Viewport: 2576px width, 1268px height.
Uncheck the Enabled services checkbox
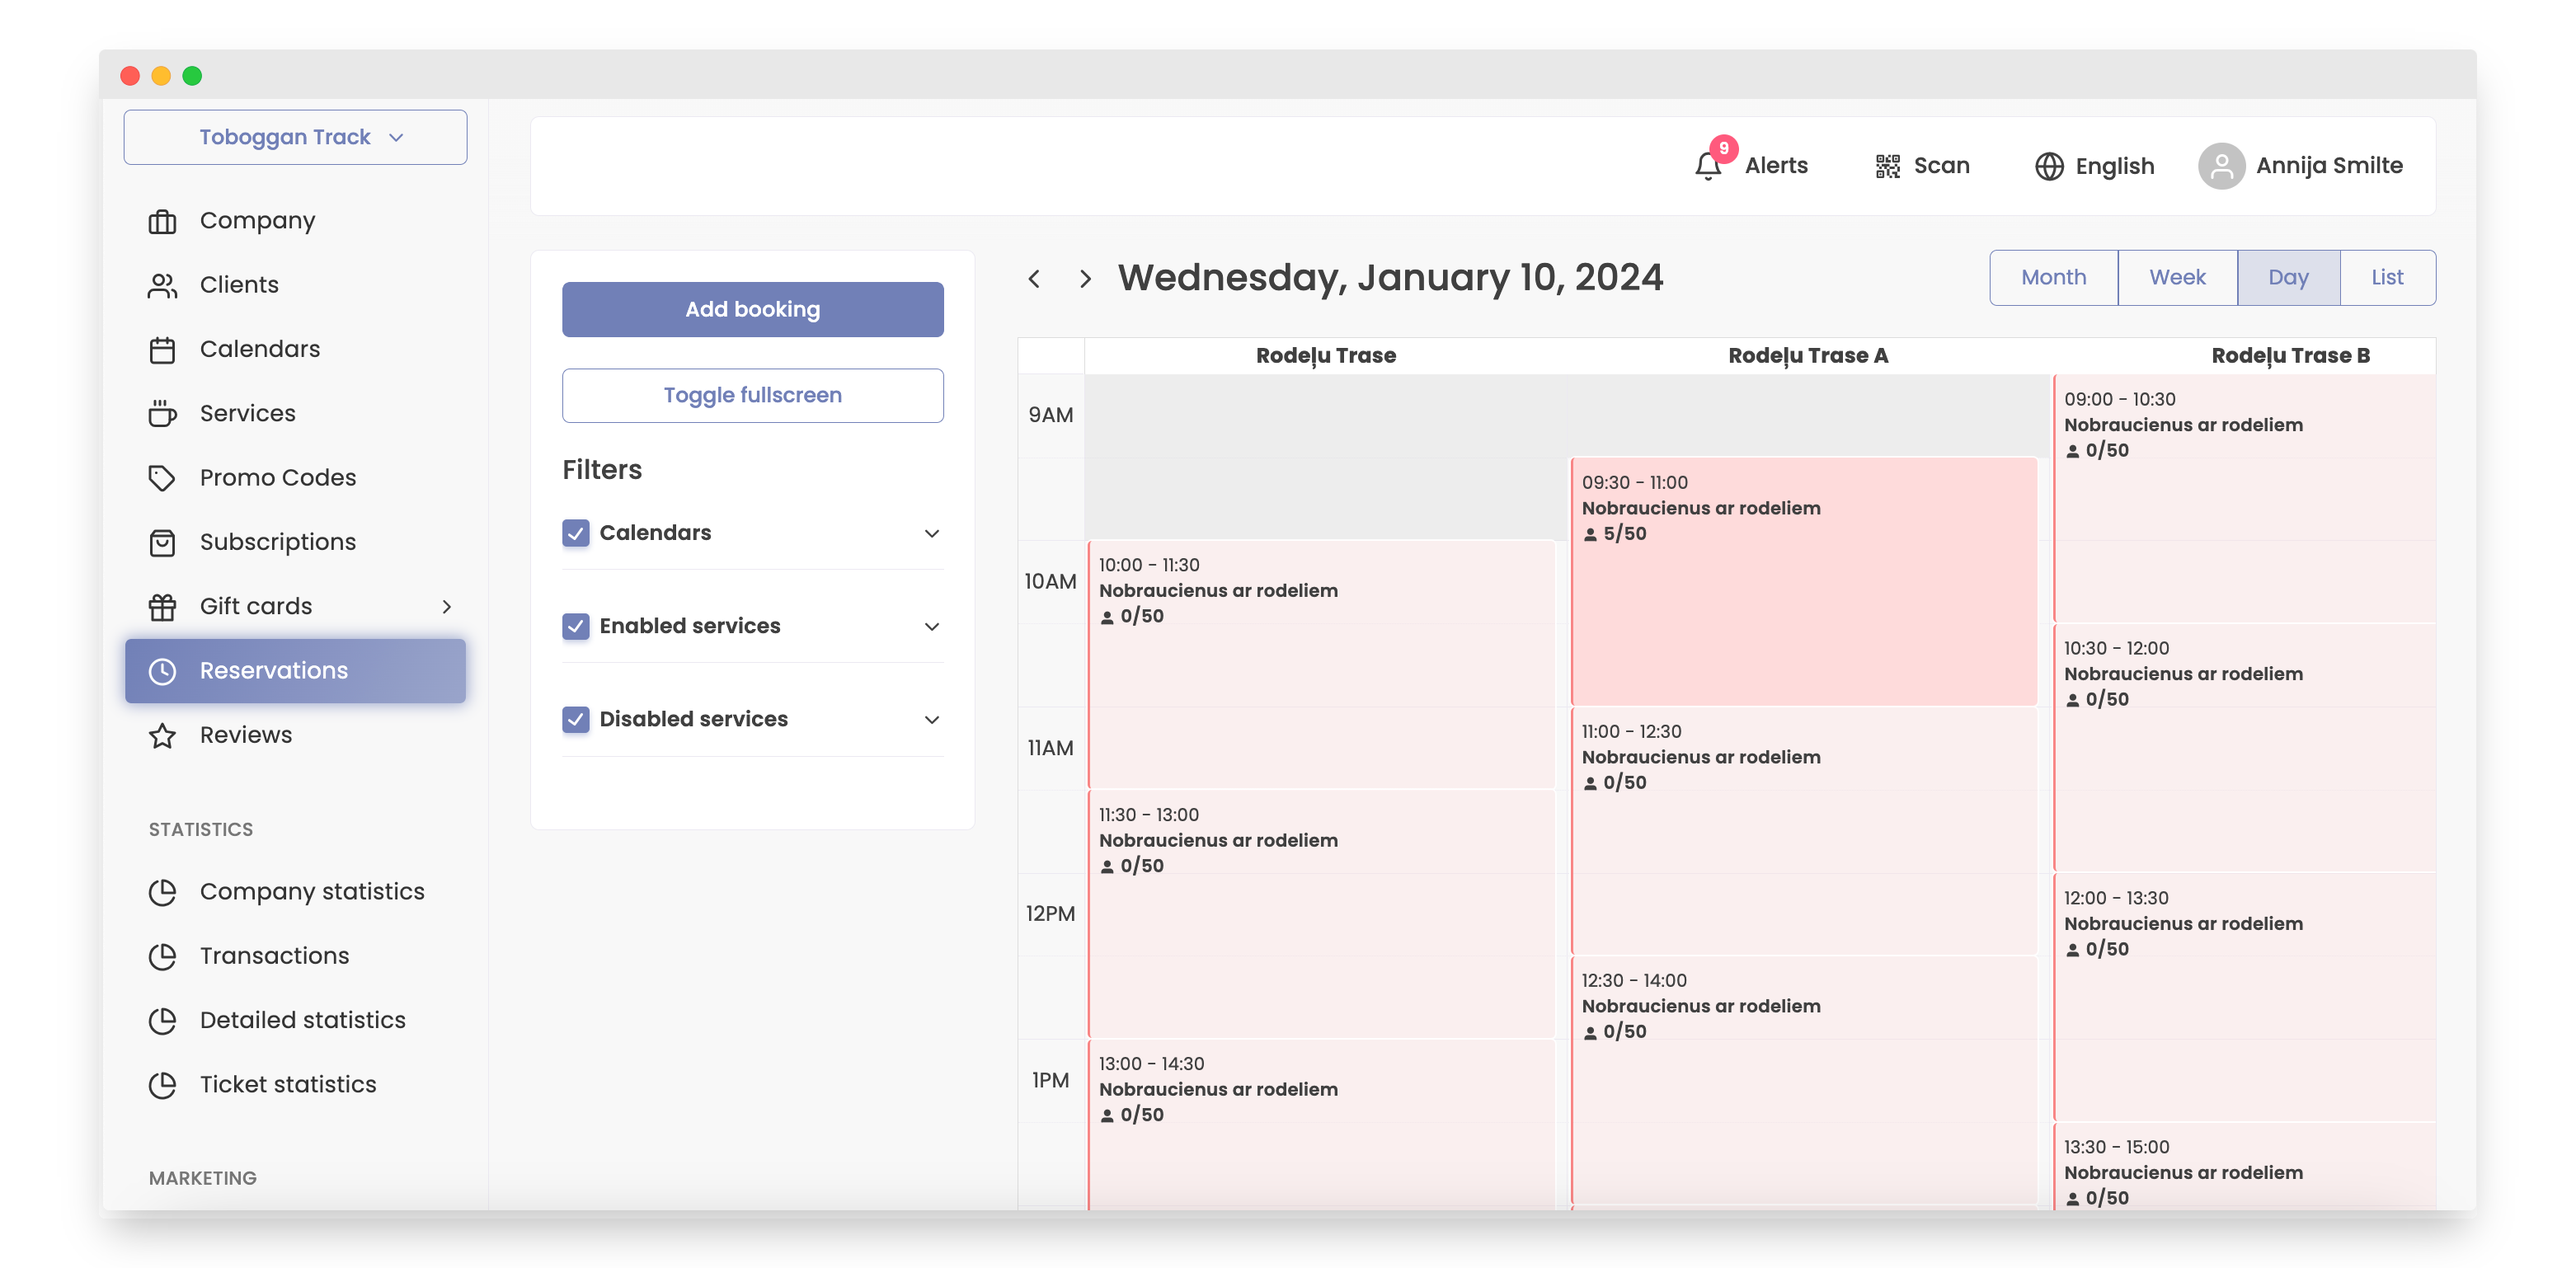coord(575,626)
